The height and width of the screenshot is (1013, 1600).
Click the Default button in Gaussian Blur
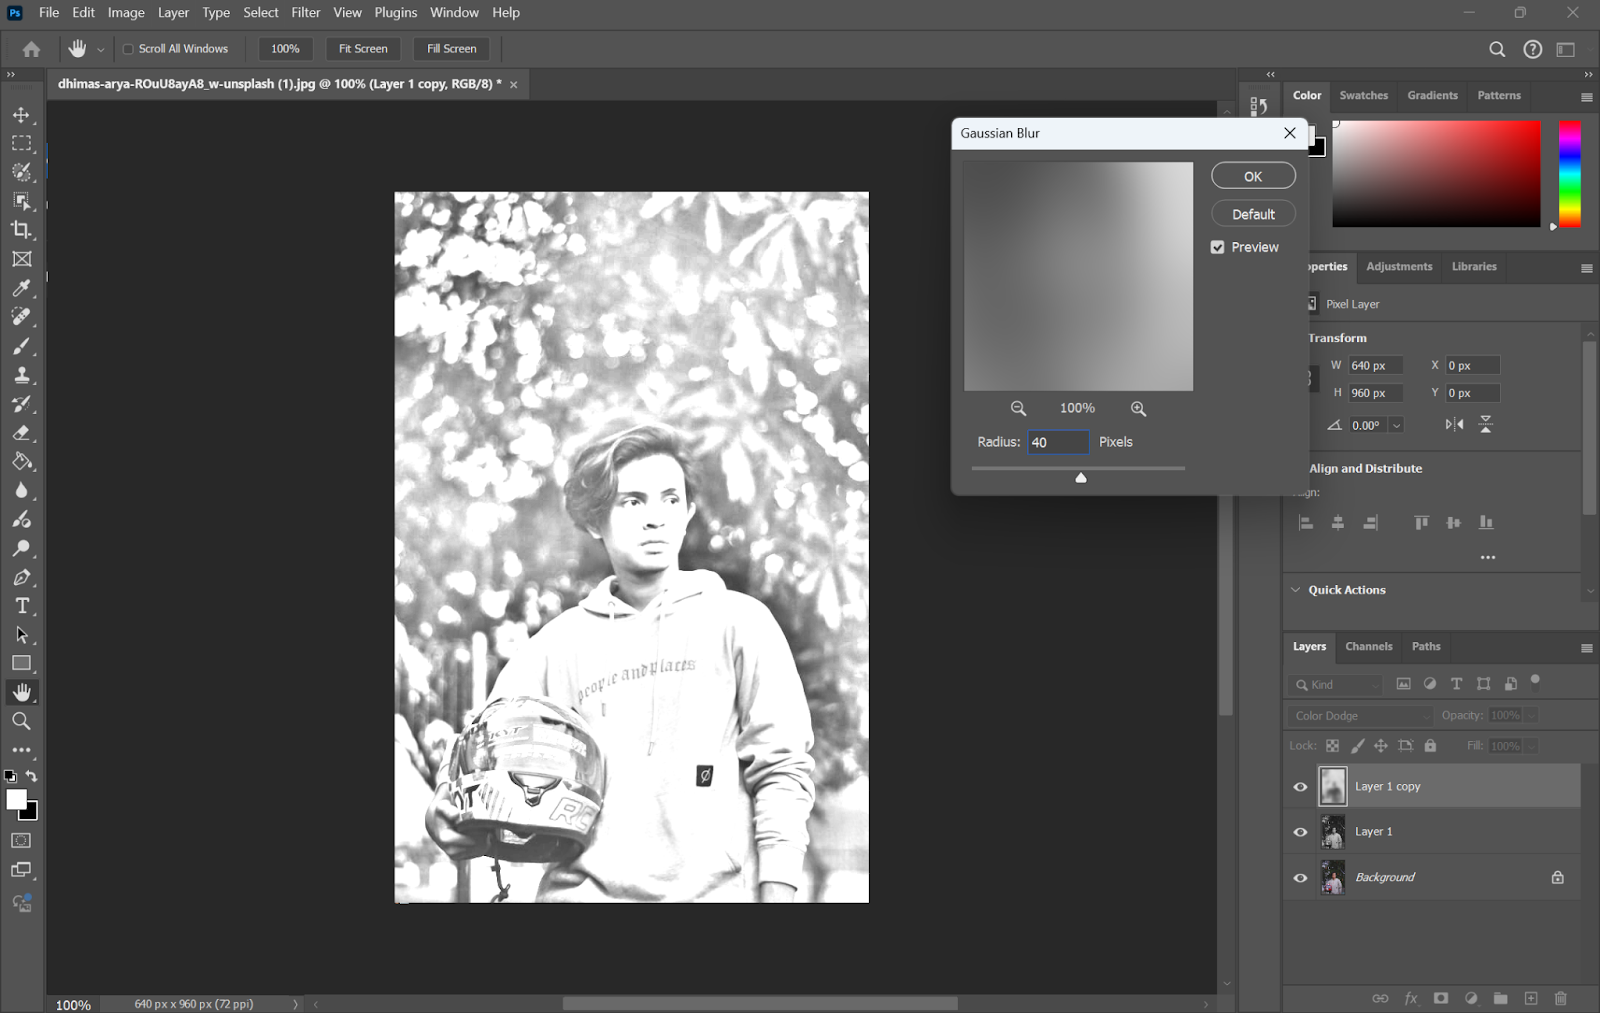point(1253,214)
